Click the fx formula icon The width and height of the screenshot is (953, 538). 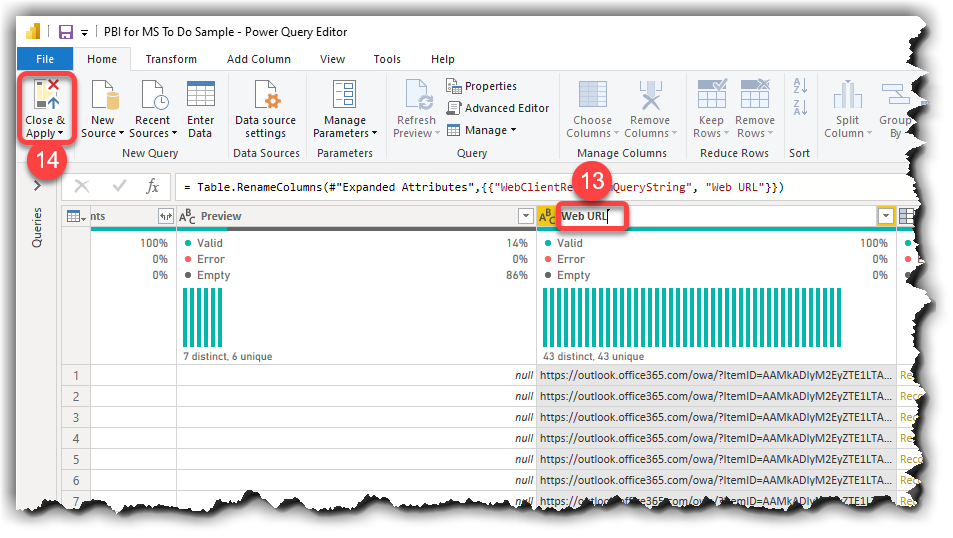[153, 186]
